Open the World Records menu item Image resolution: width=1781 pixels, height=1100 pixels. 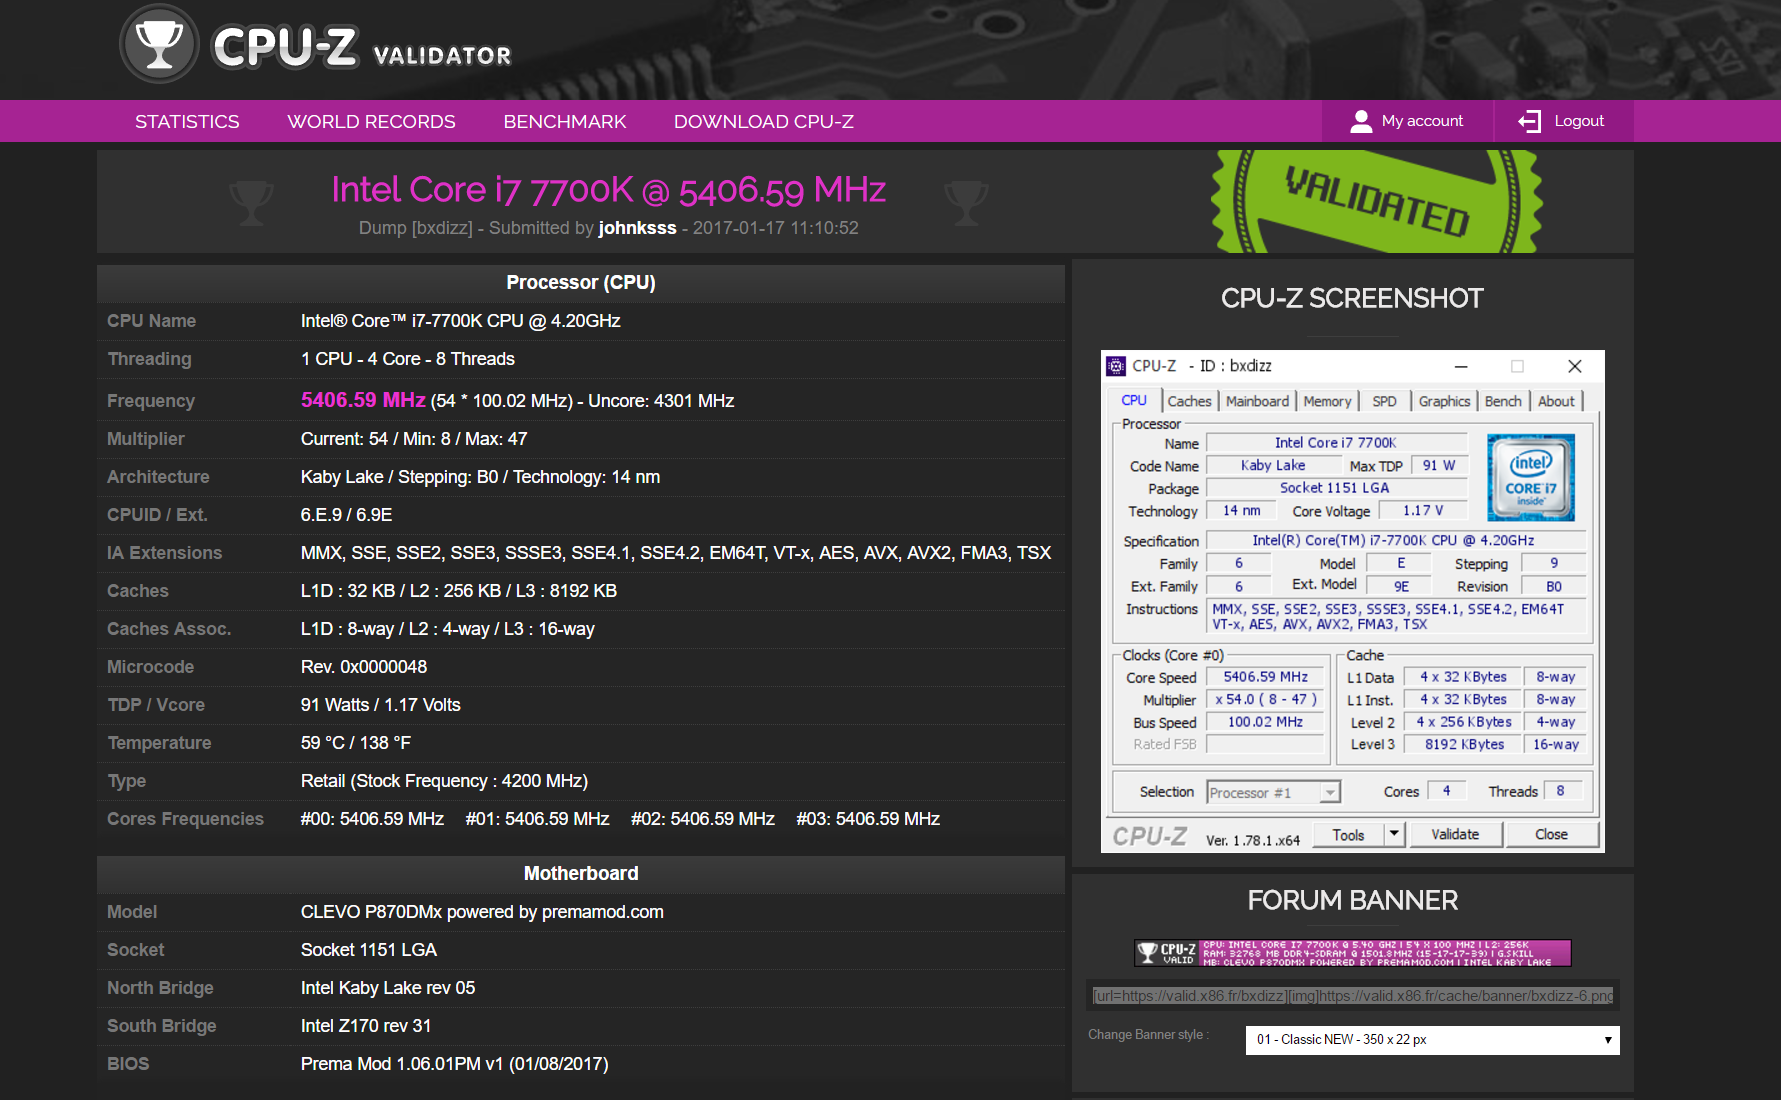click(x=371, y=121)
